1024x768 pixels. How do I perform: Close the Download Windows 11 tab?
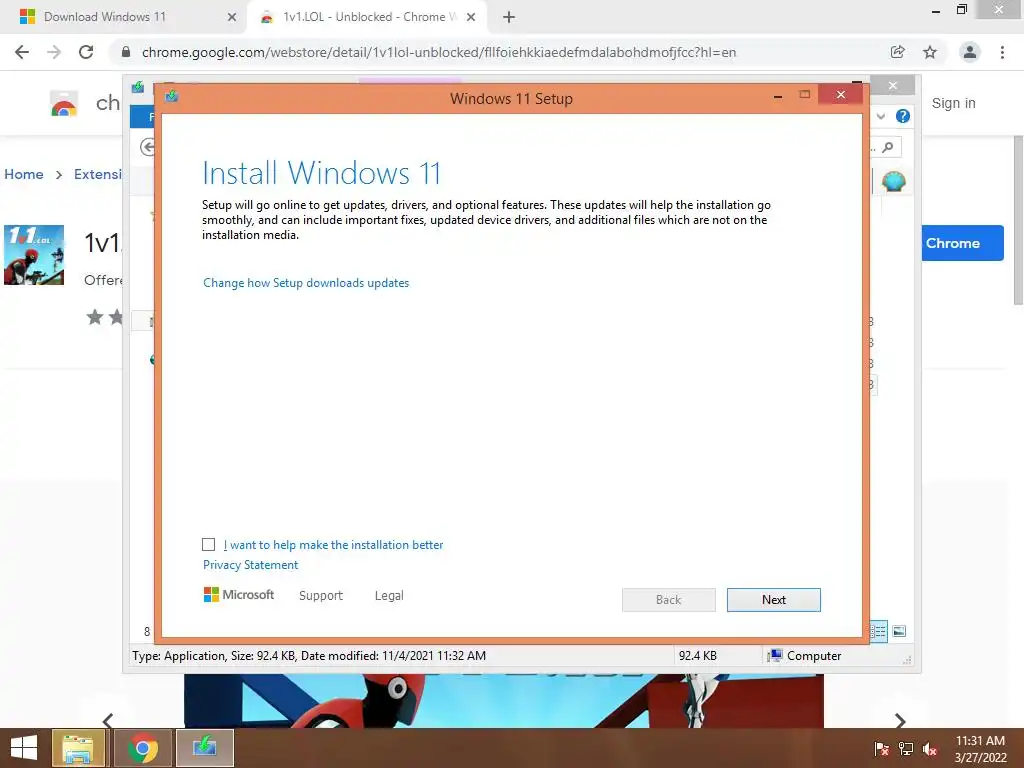pos(232,17)
